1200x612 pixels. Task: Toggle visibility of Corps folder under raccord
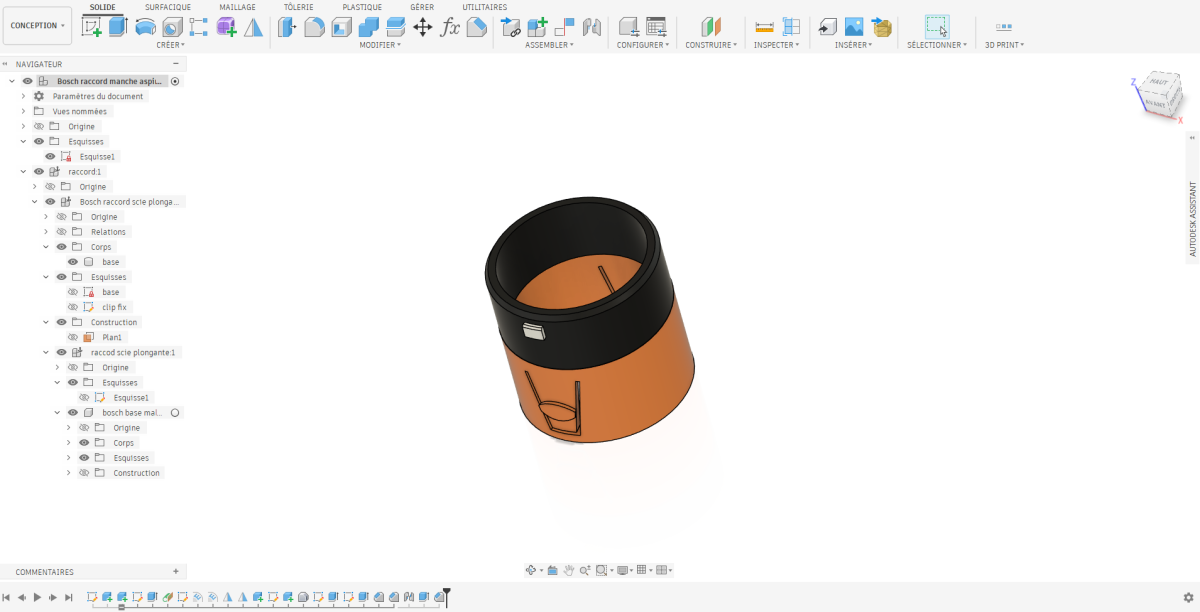tap(62, 247)
